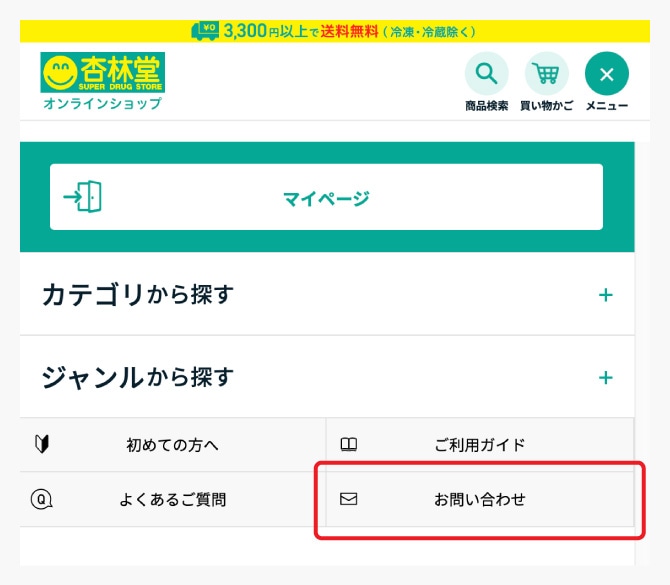
Task: Close the menu with the X icon
Action: pos(607,73)
